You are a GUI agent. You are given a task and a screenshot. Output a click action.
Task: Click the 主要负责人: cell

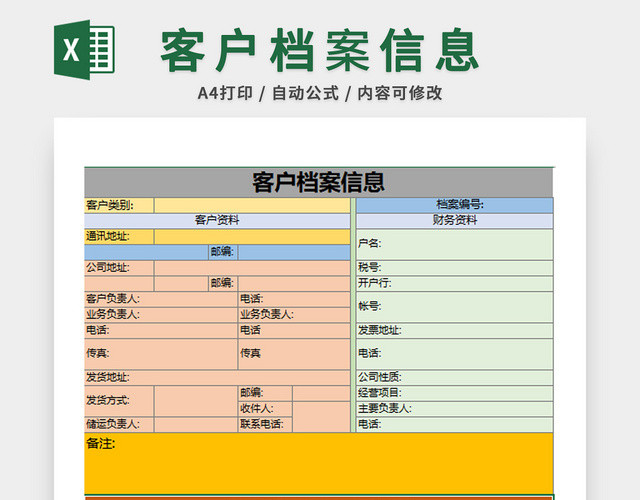click(x=455, y=409)
